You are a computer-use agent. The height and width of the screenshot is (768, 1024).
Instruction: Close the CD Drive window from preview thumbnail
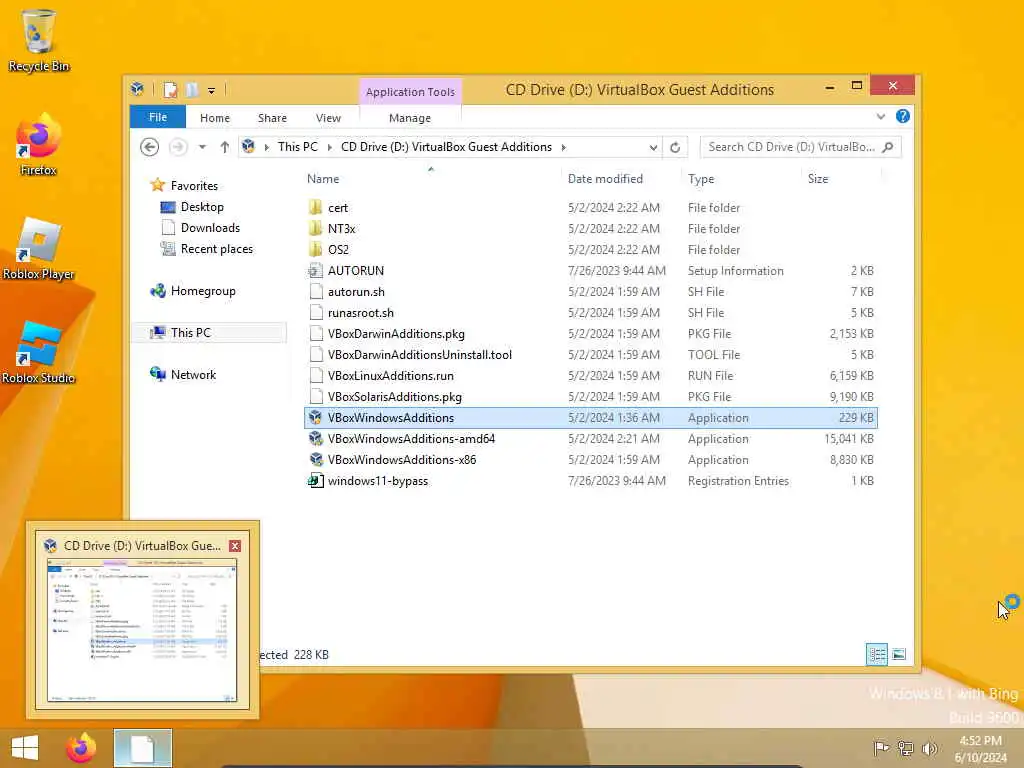(235, 546)
